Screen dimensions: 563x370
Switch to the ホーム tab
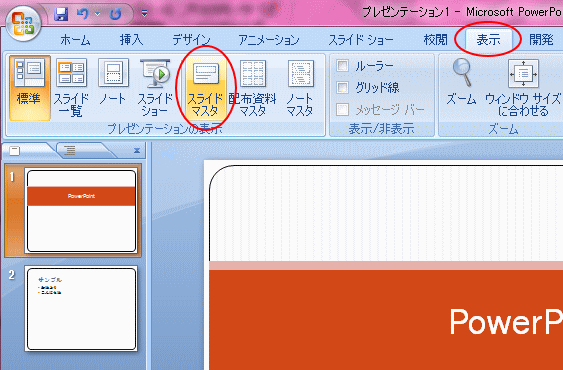tap(75, 40)
